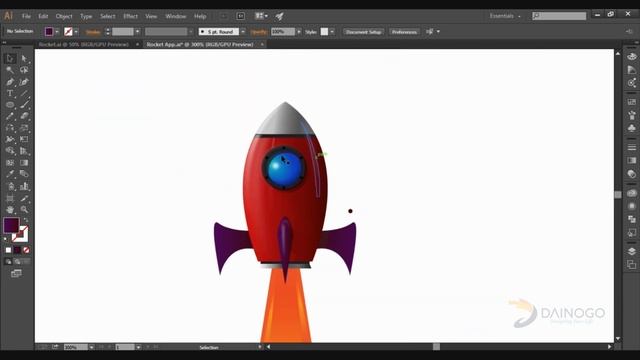Click the GPU Performance rocket icon

point(280,16)
